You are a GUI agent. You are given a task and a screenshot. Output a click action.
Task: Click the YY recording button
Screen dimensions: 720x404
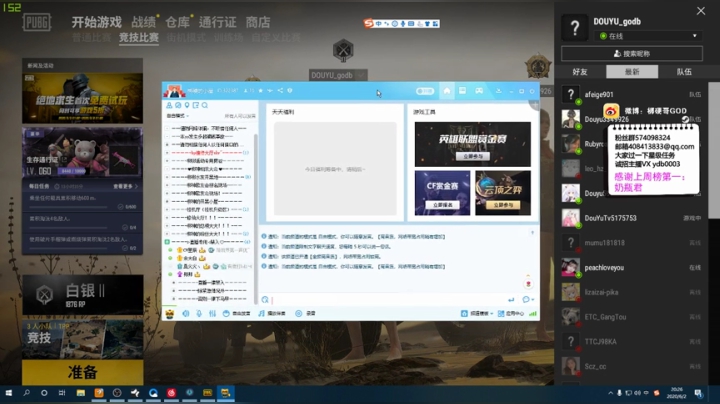click(x=305, y=313)
